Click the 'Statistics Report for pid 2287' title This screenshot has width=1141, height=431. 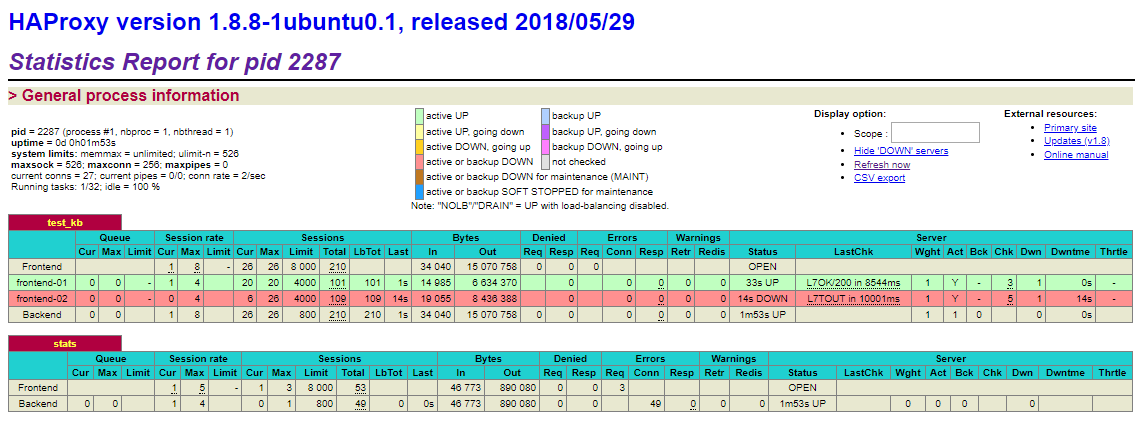click(x=175, y=61)
